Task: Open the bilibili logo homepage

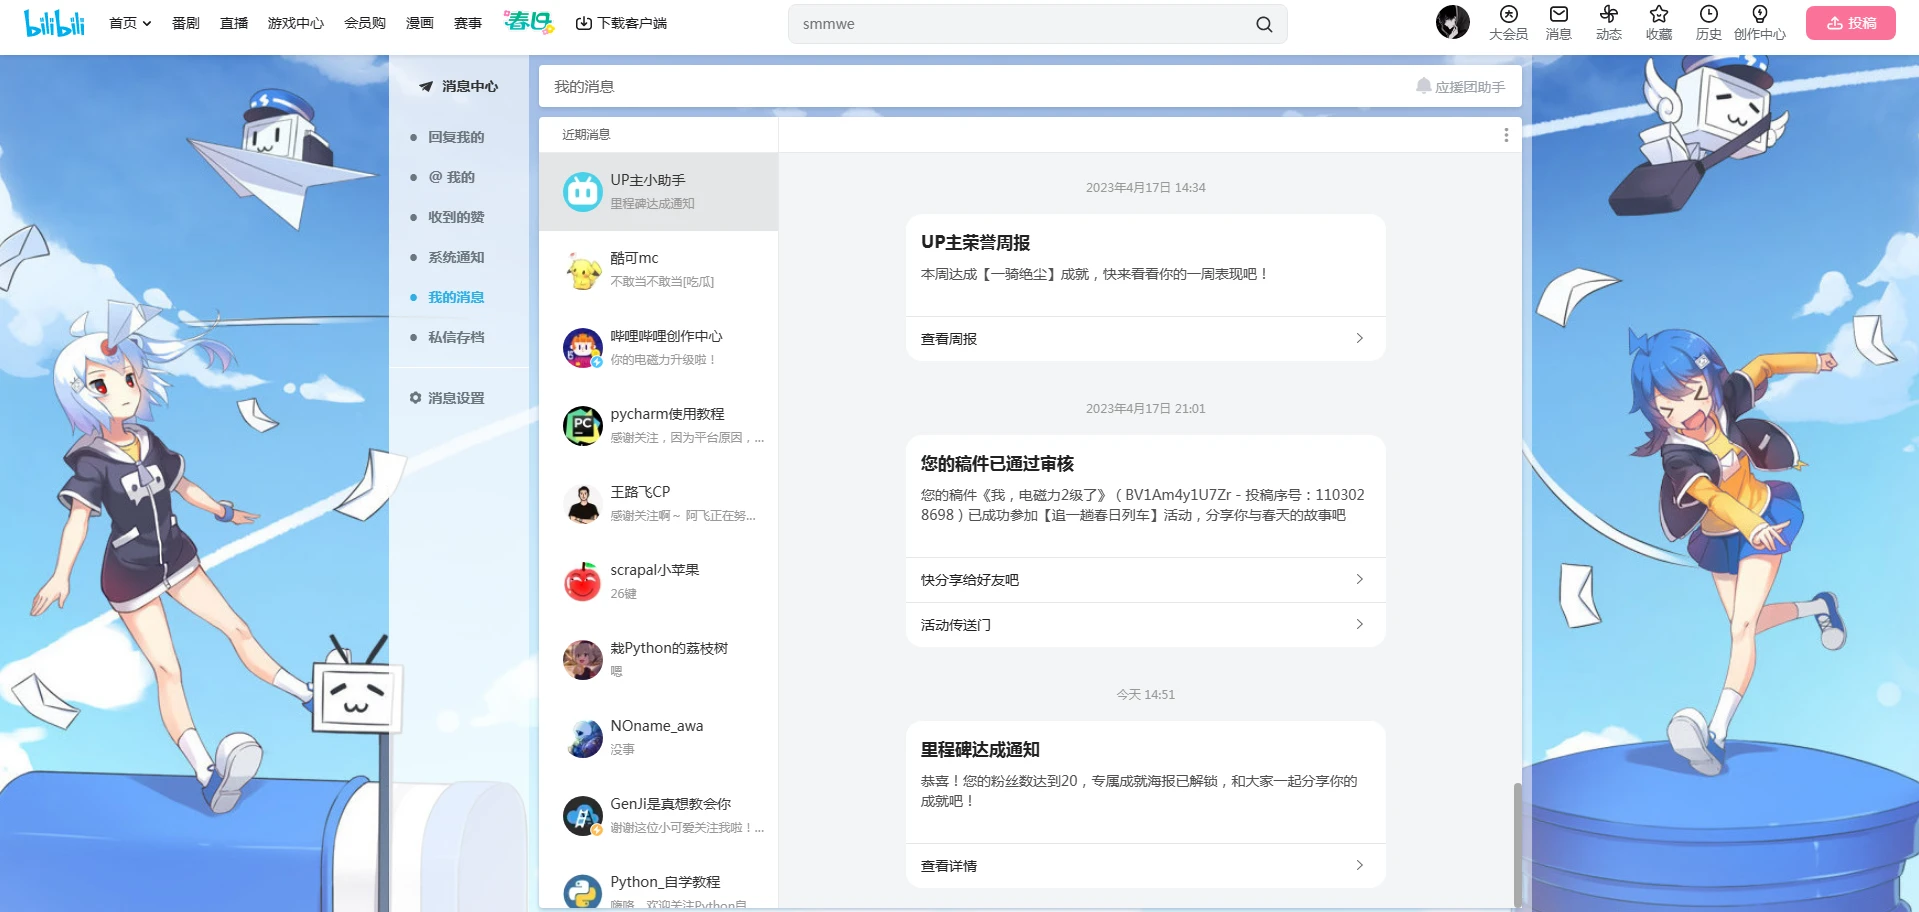Action: [54, 23]
